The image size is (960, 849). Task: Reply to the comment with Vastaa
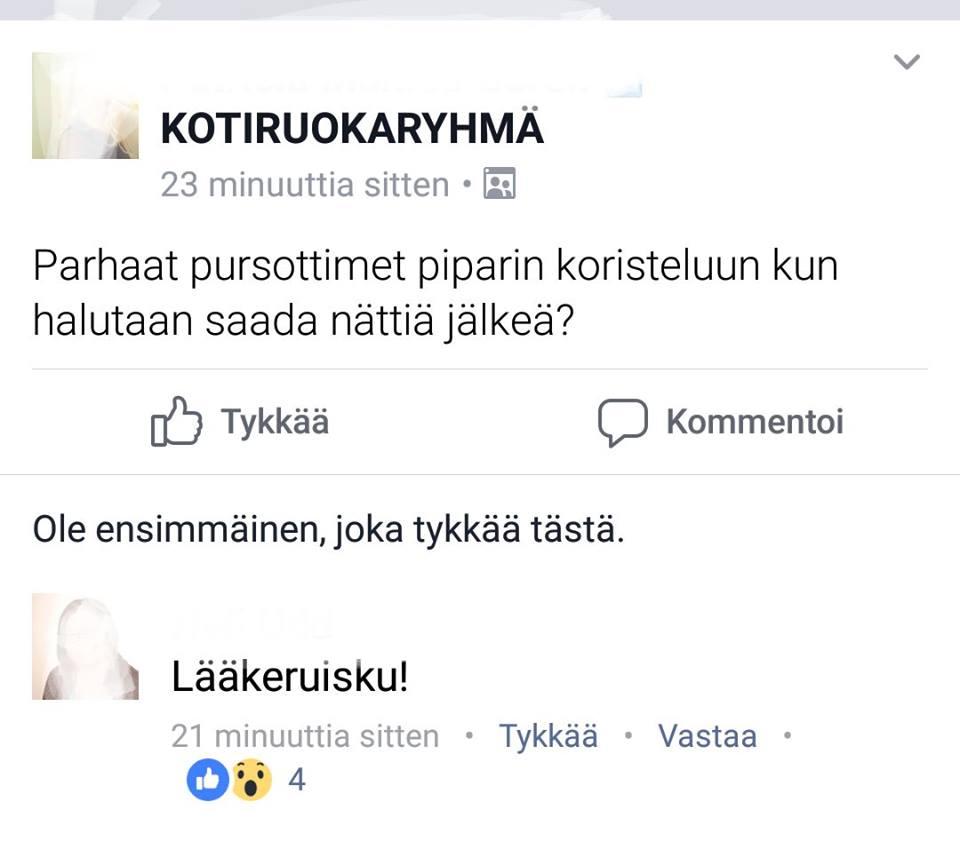707,737
